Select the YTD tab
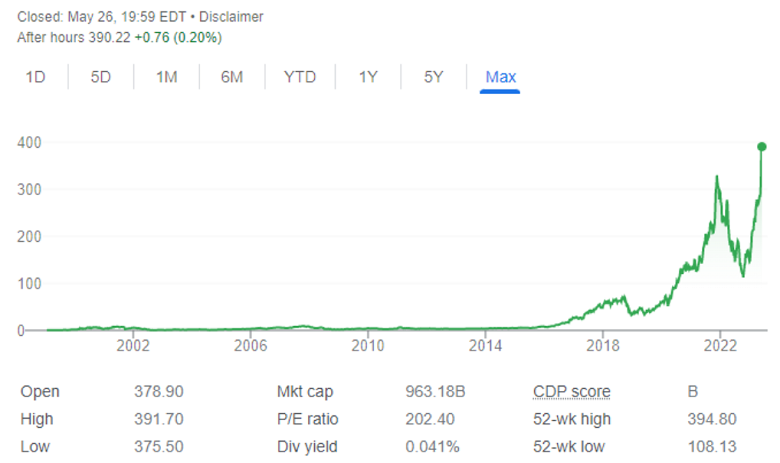780x463 pixels. coord(300,77)
